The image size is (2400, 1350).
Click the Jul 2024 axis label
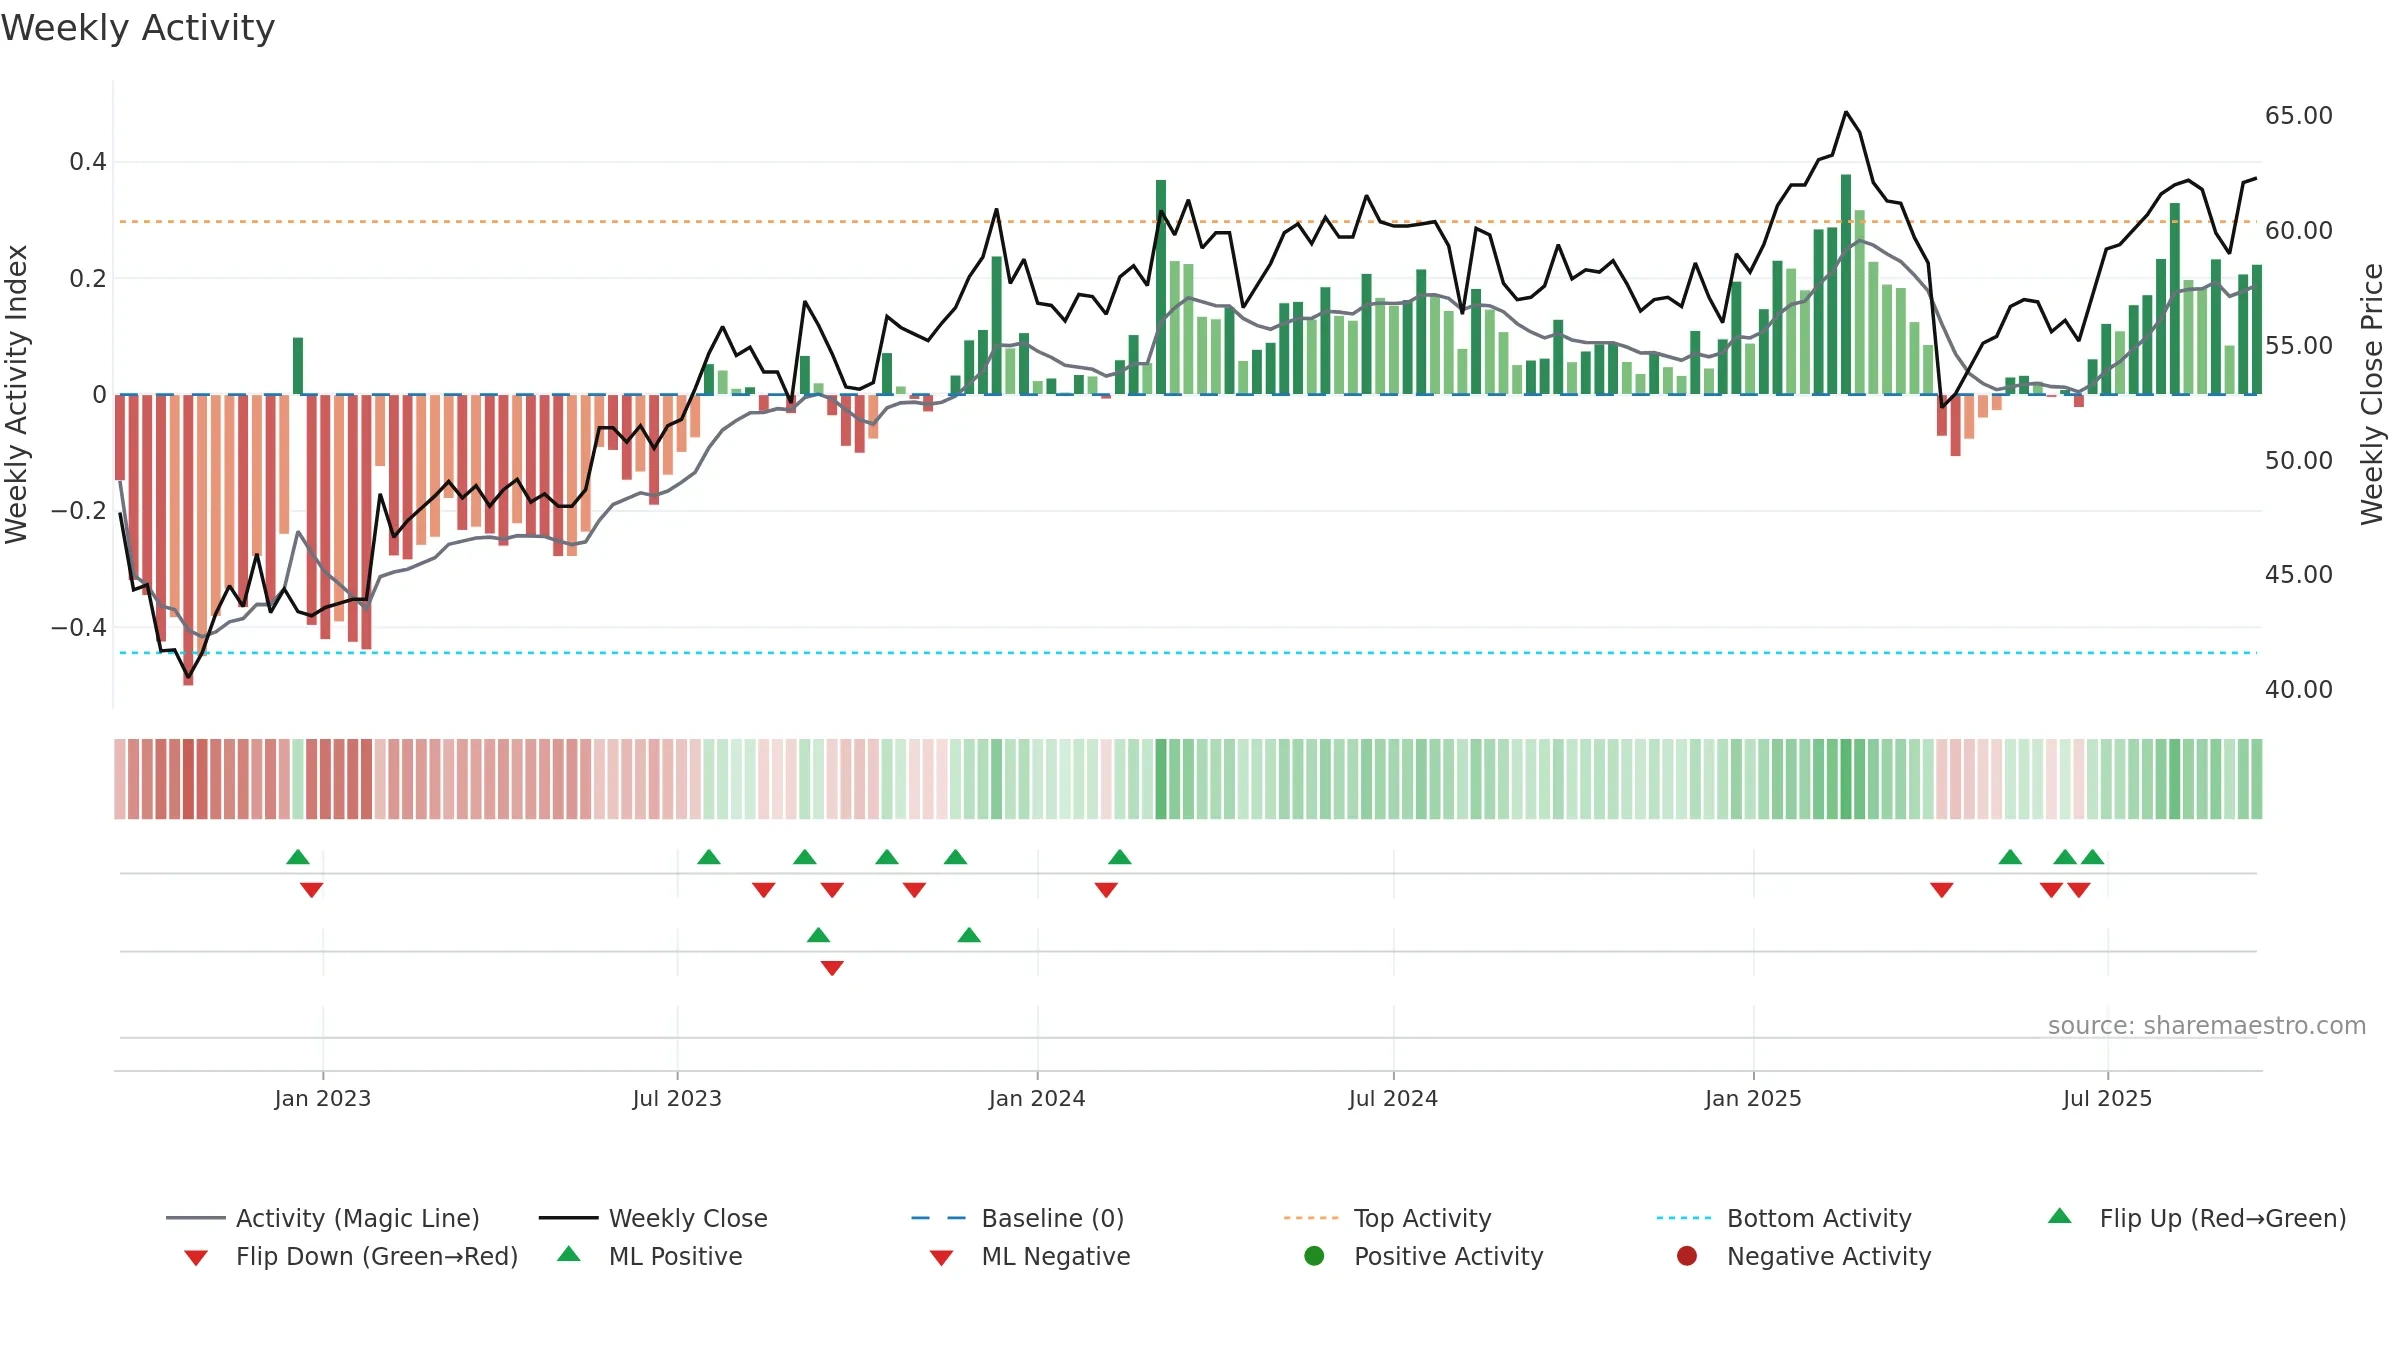click(x=1393, y=1098)
